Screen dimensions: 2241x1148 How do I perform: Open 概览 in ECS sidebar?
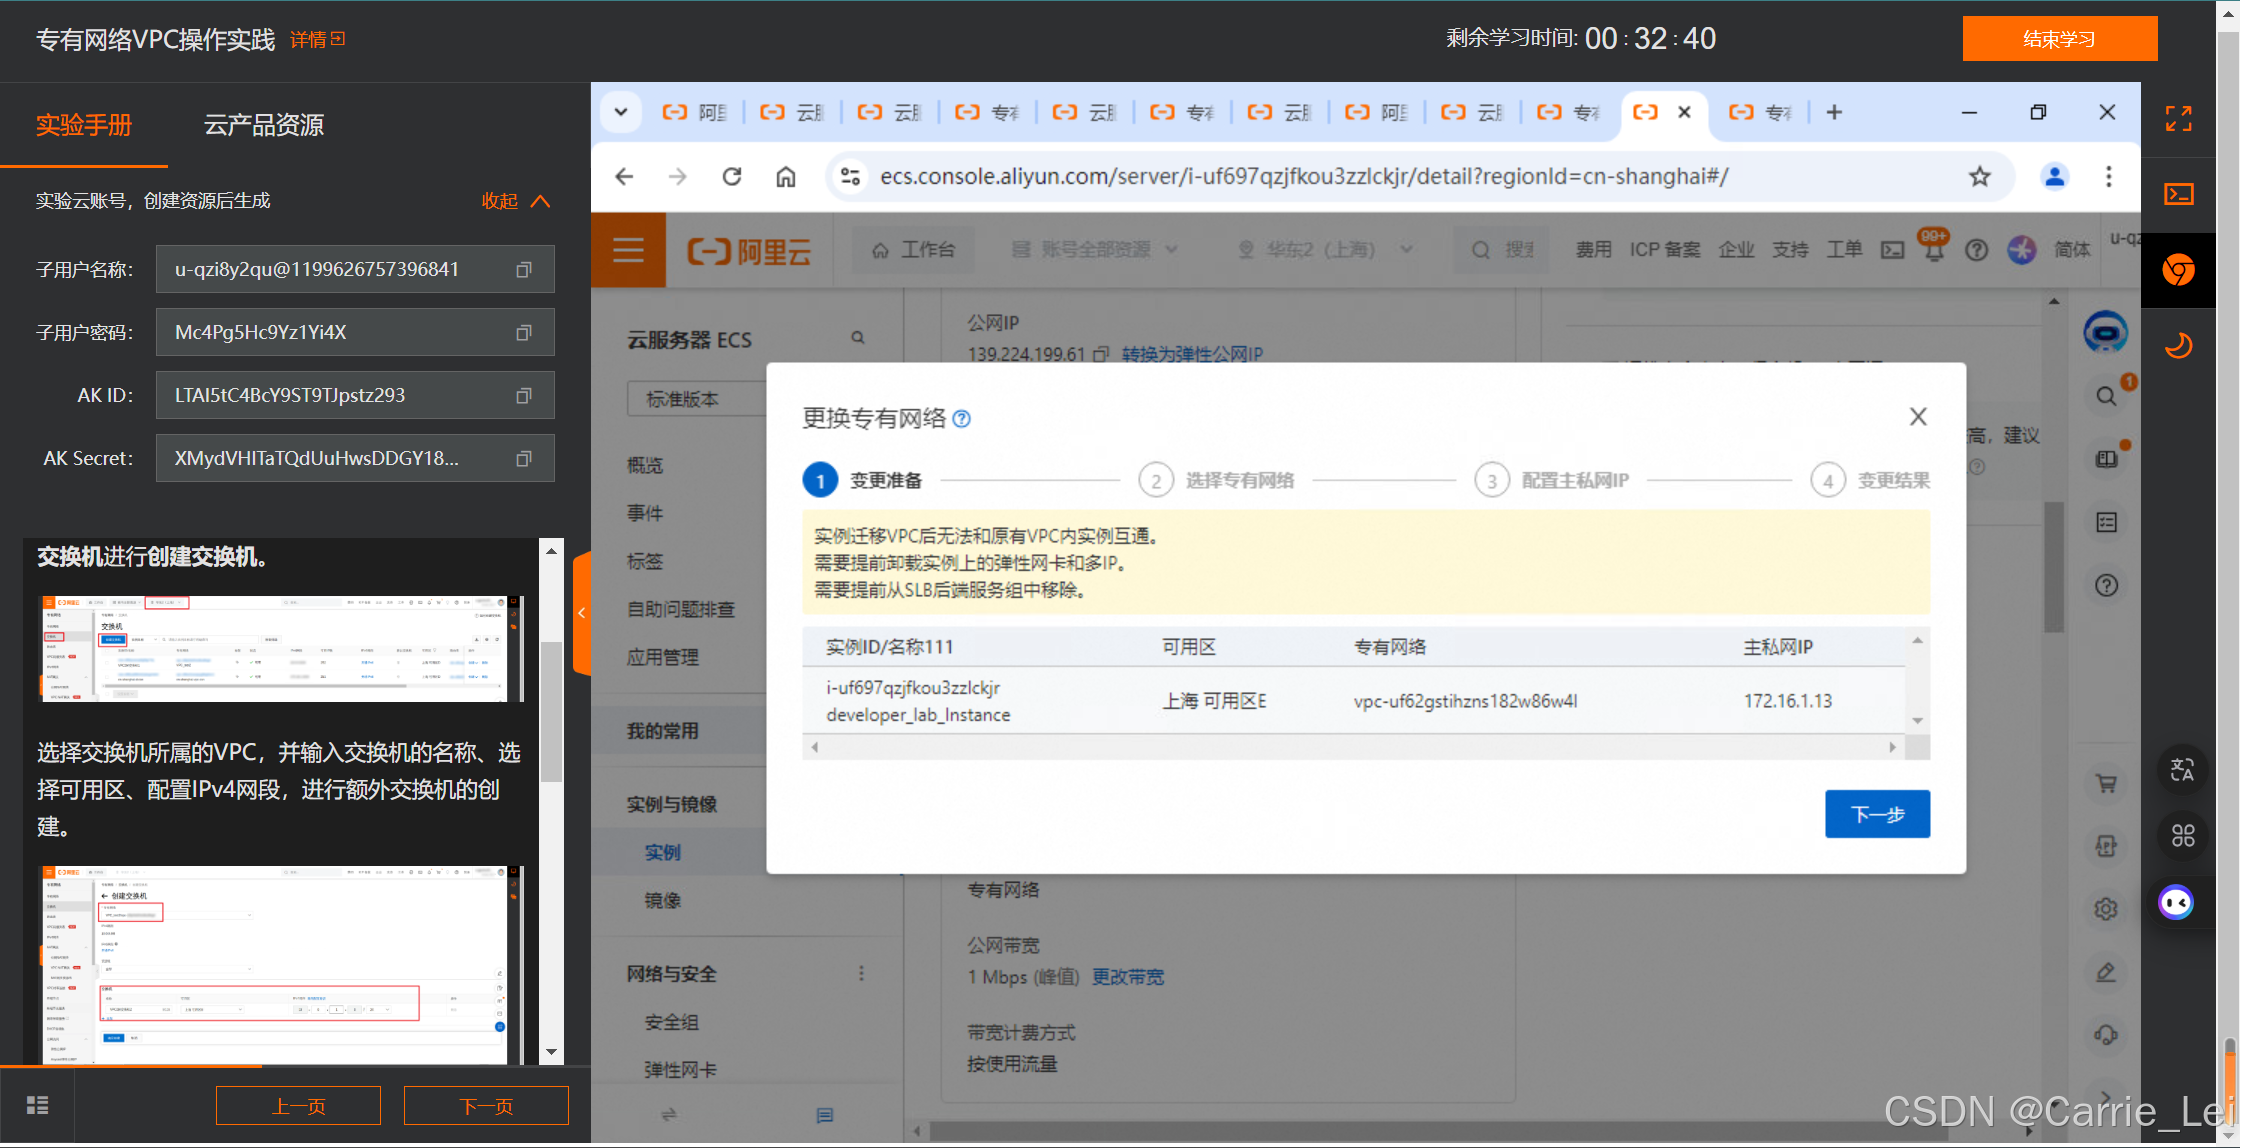coord(645,465)
